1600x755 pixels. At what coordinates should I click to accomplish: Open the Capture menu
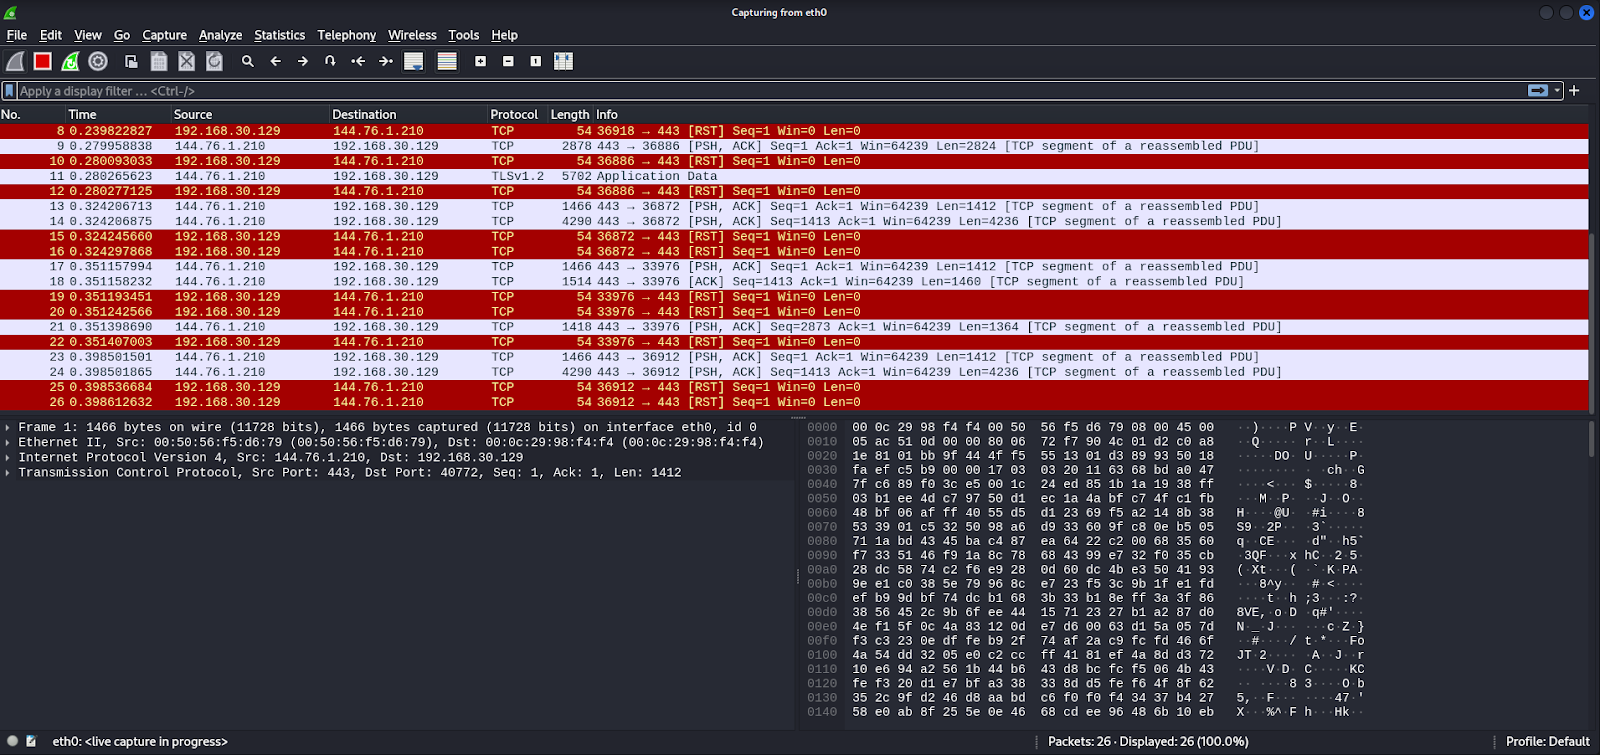(x=164, y=35)
